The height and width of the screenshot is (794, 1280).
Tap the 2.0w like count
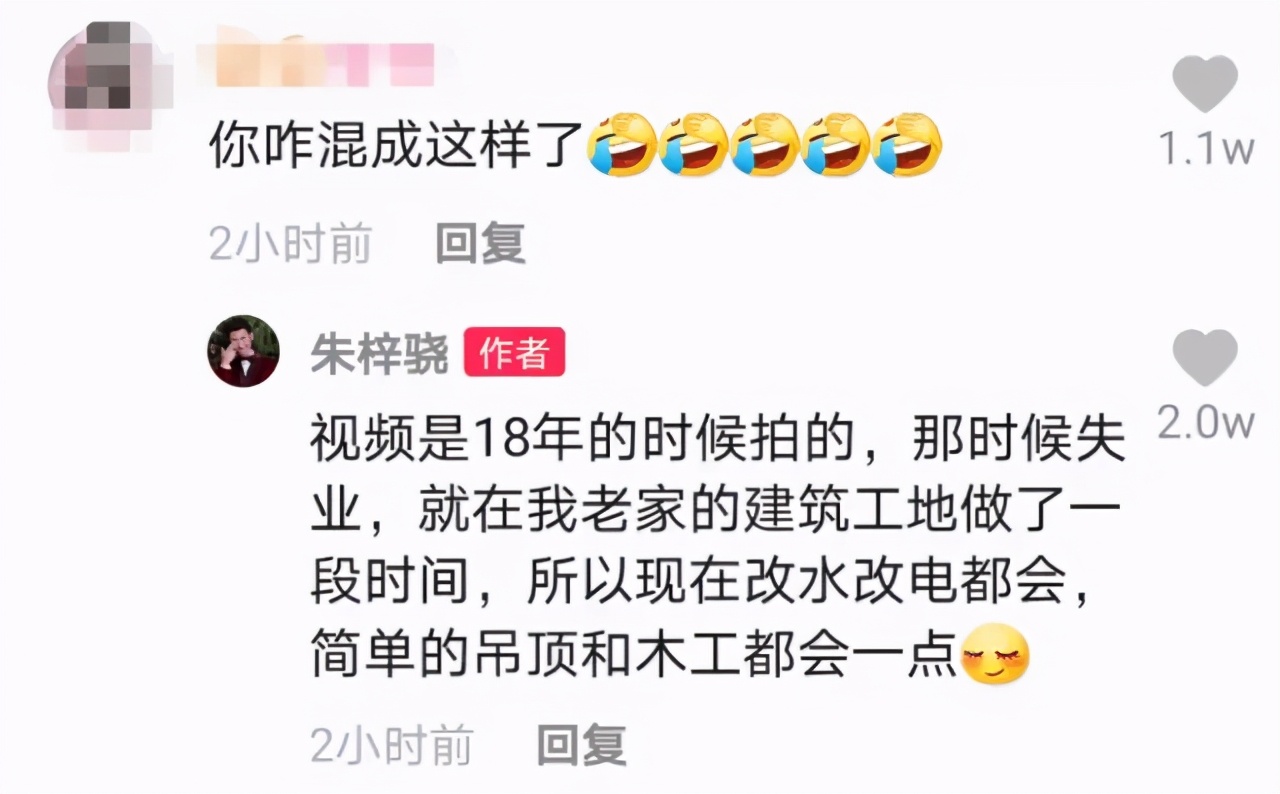1206,423
